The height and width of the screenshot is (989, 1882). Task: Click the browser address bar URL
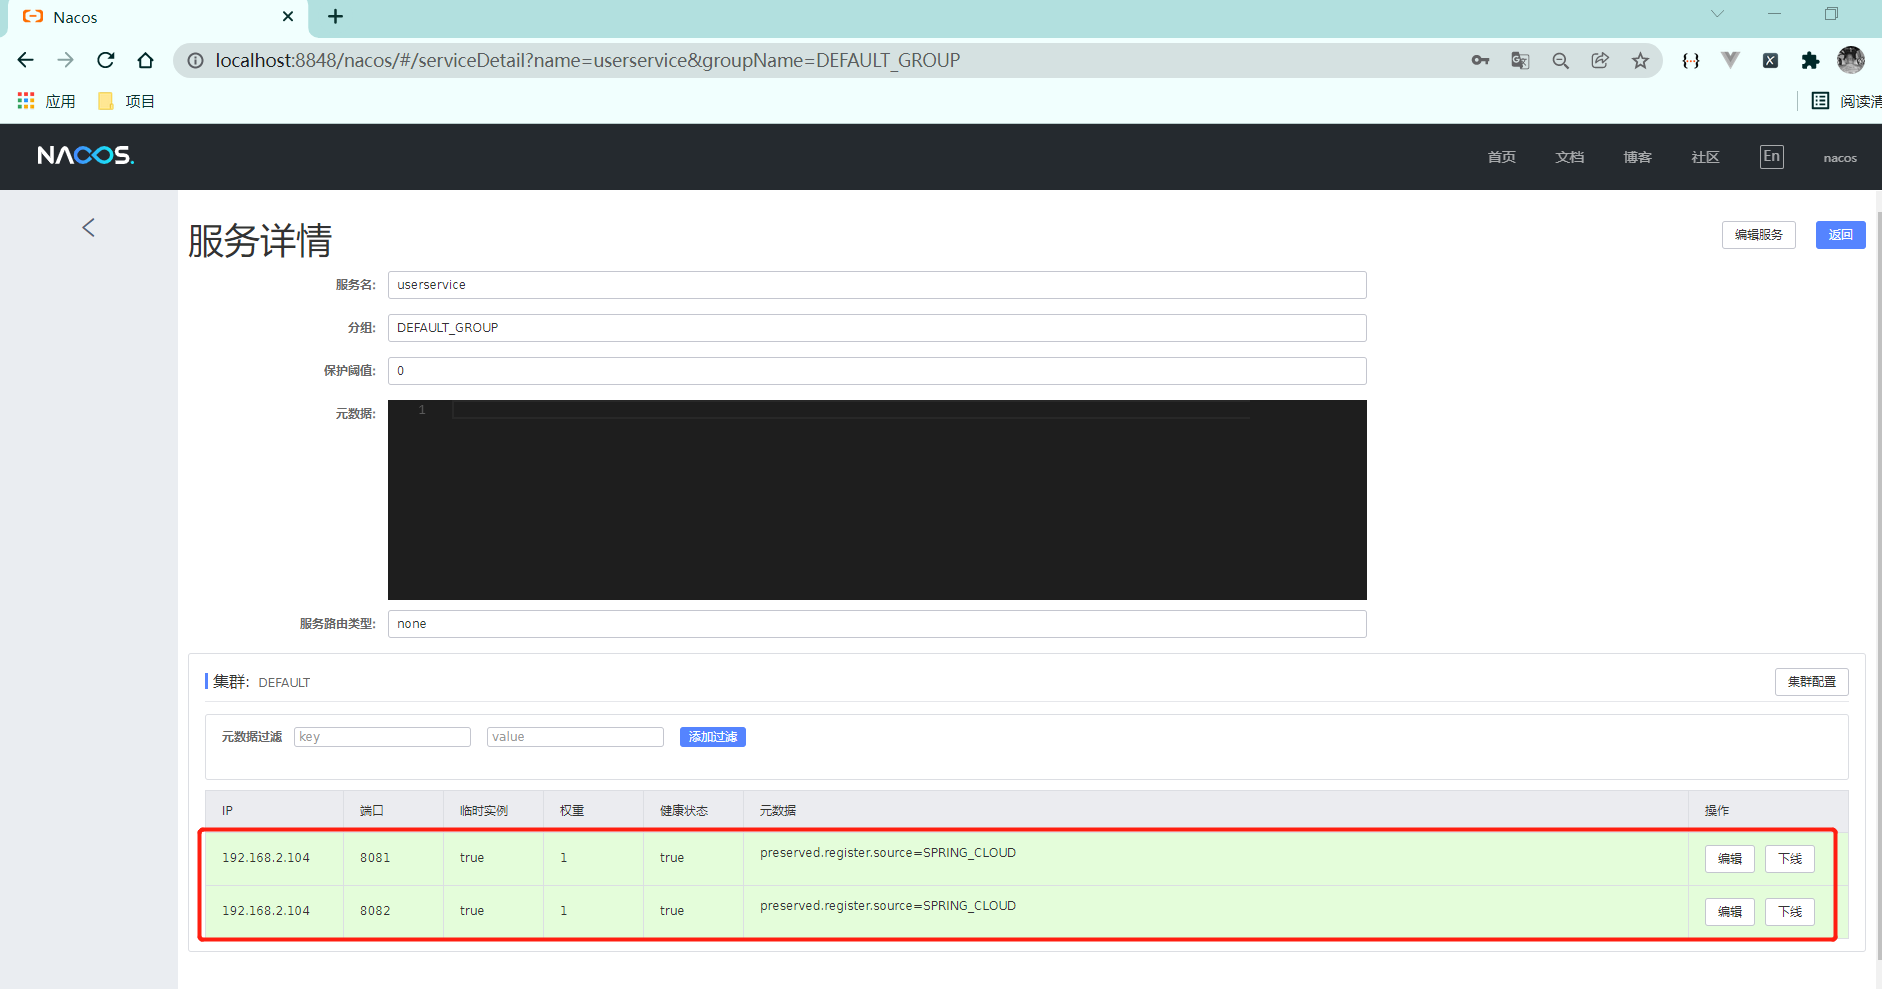click(x=588, y=61)
